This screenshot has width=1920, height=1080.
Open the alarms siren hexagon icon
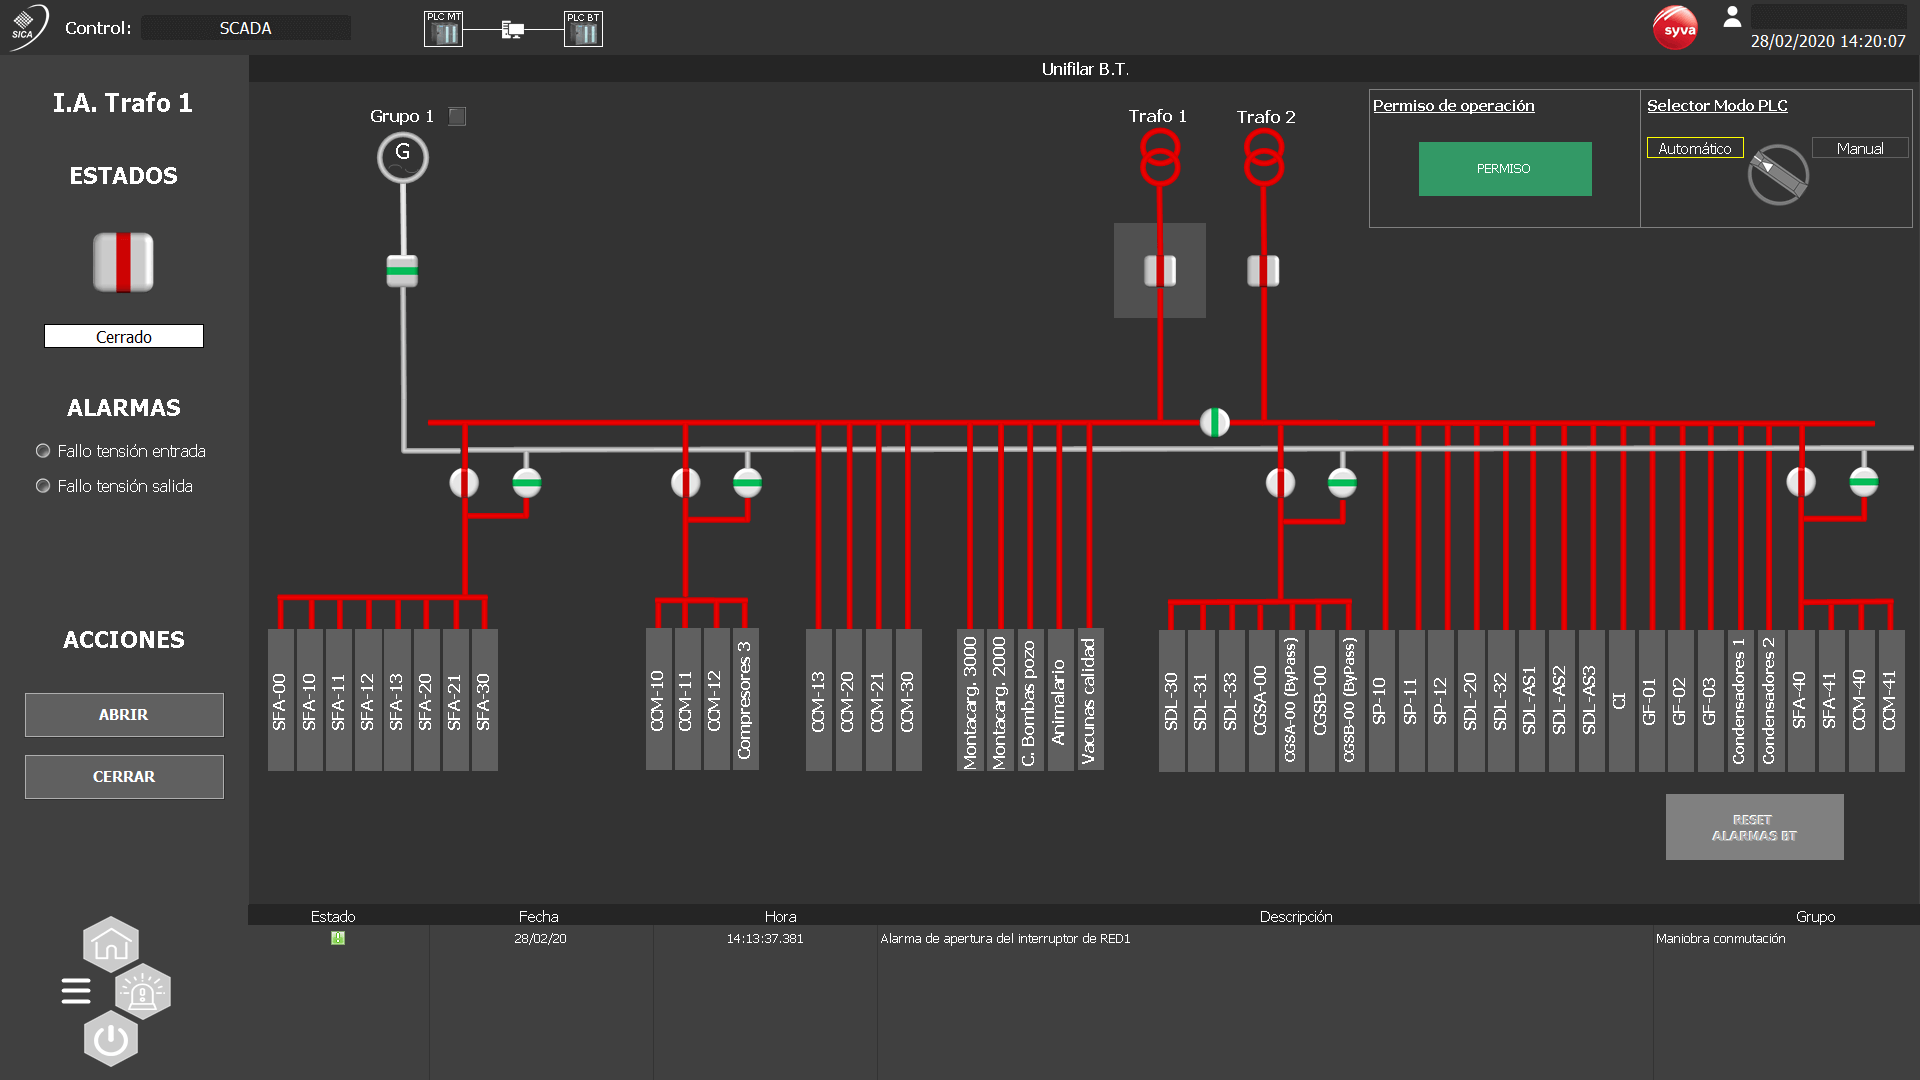[143, 992]
